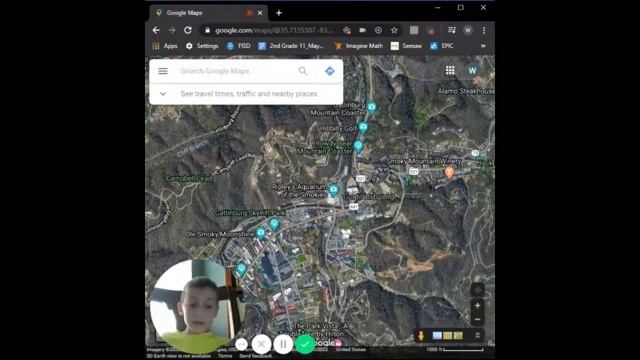This screenshot has width=640, height=360.
Task: Close the Google Maps tab
Action: point(260,13)
